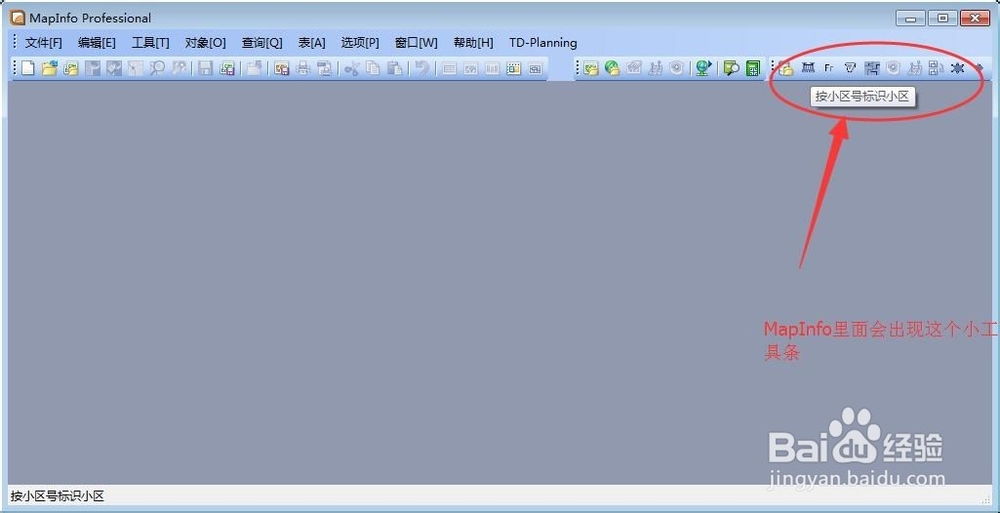Click the New Browser window icon
The width and height of the screenshot is (1000, 513).
click(x=450, y=69)
